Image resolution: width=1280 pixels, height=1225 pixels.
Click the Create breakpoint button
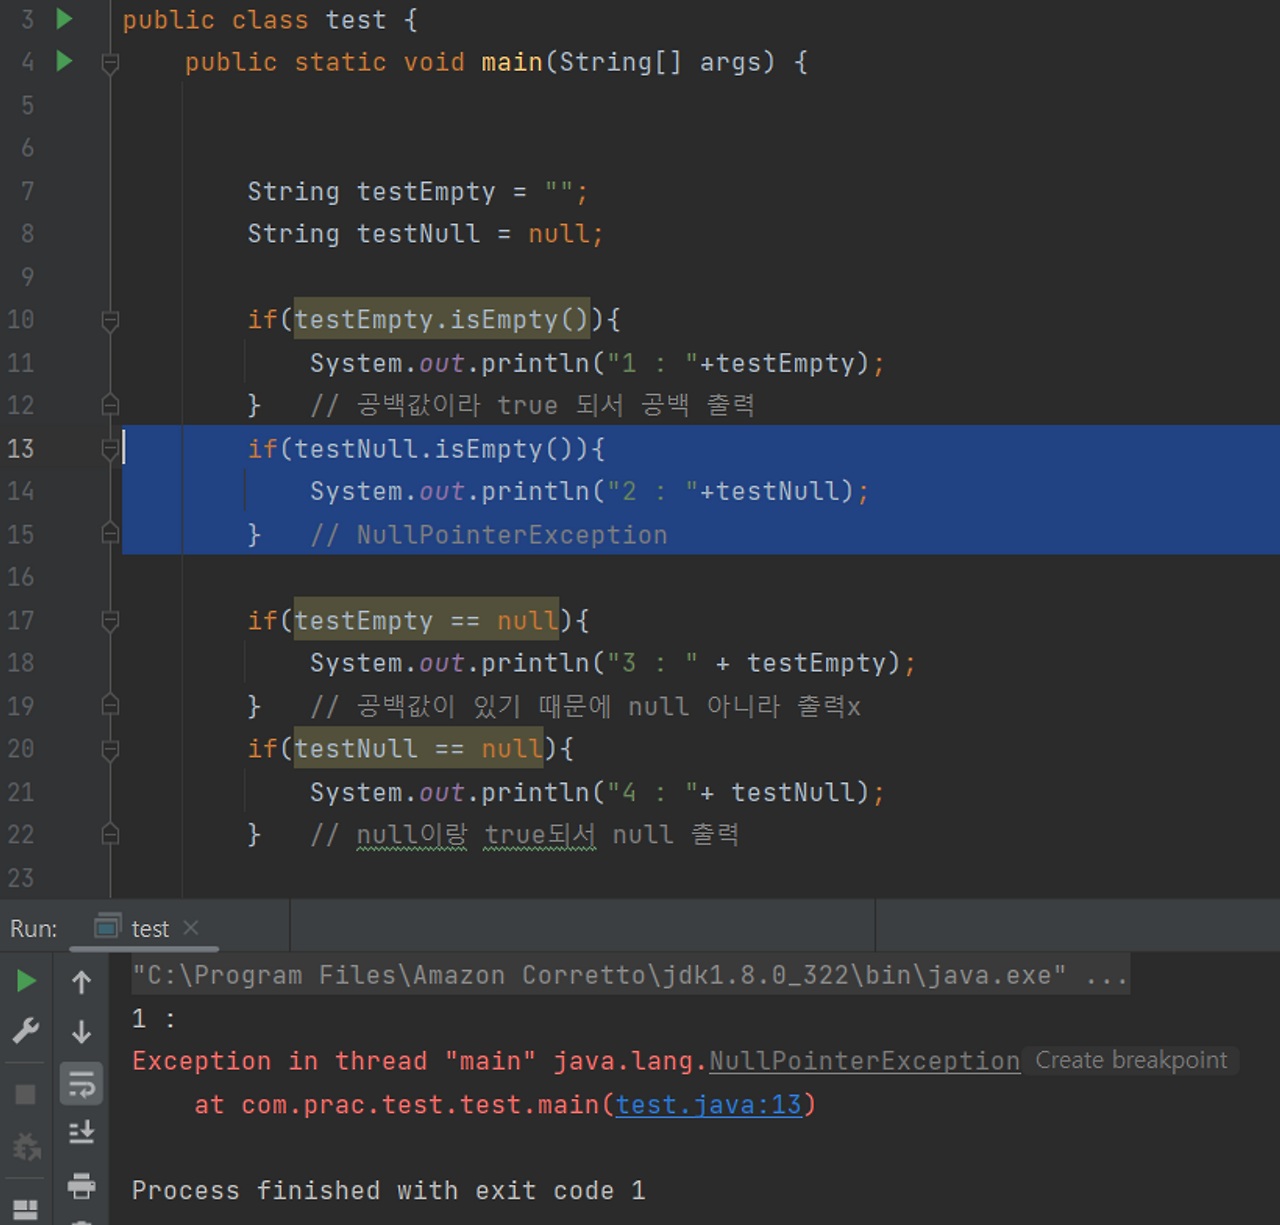[1130, 1060]
